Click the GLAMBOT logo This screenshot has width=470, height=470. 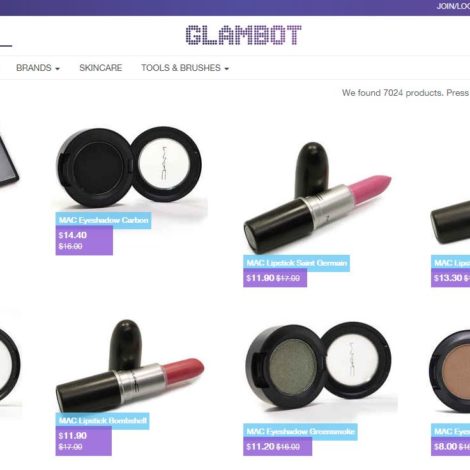tap(244, 35)
